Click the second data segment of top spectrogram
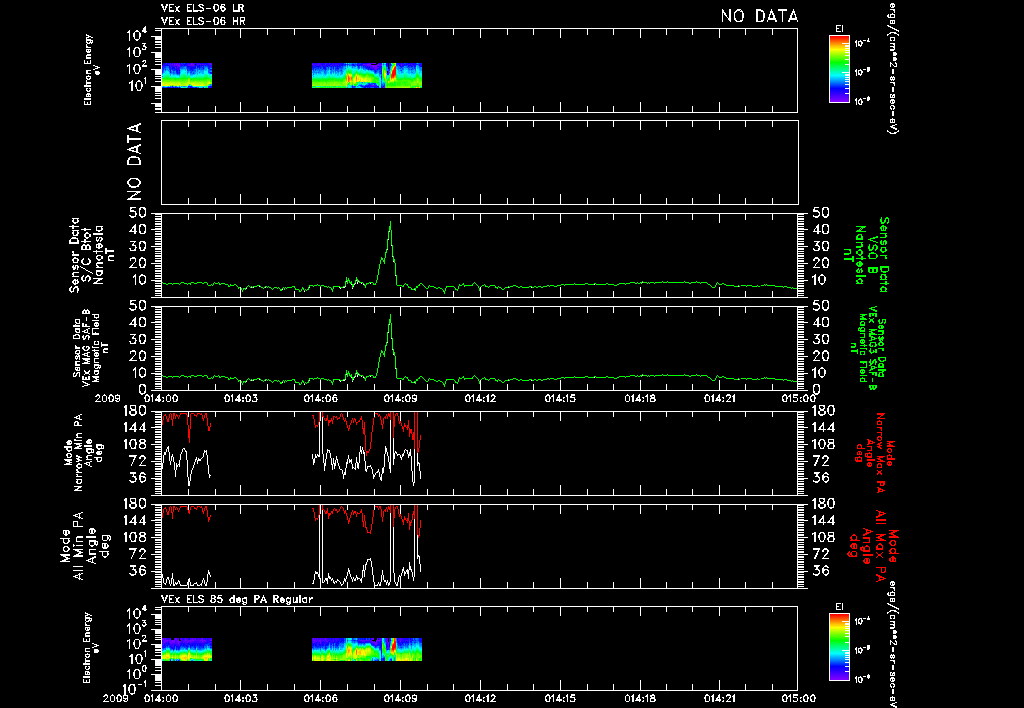Viewport: 1024px width, 708px height. click(367, 75)
